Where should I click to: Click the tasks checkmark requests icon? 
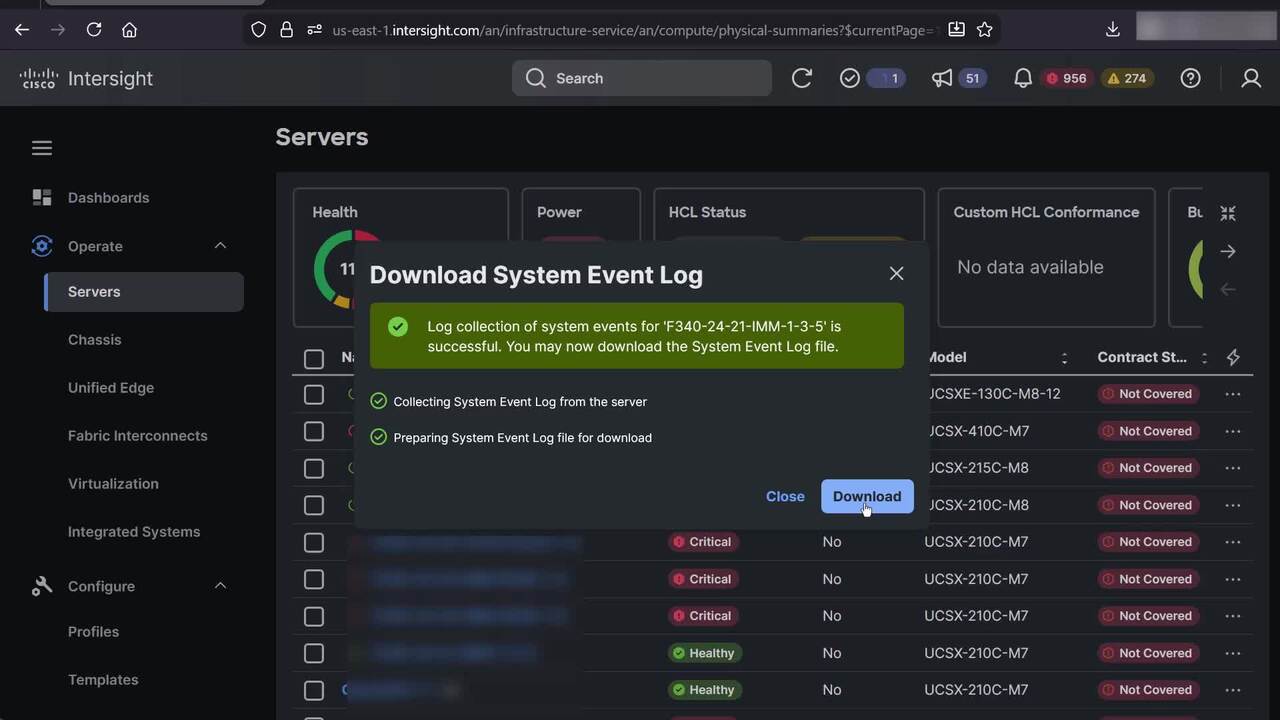click(x=850, y=78)
